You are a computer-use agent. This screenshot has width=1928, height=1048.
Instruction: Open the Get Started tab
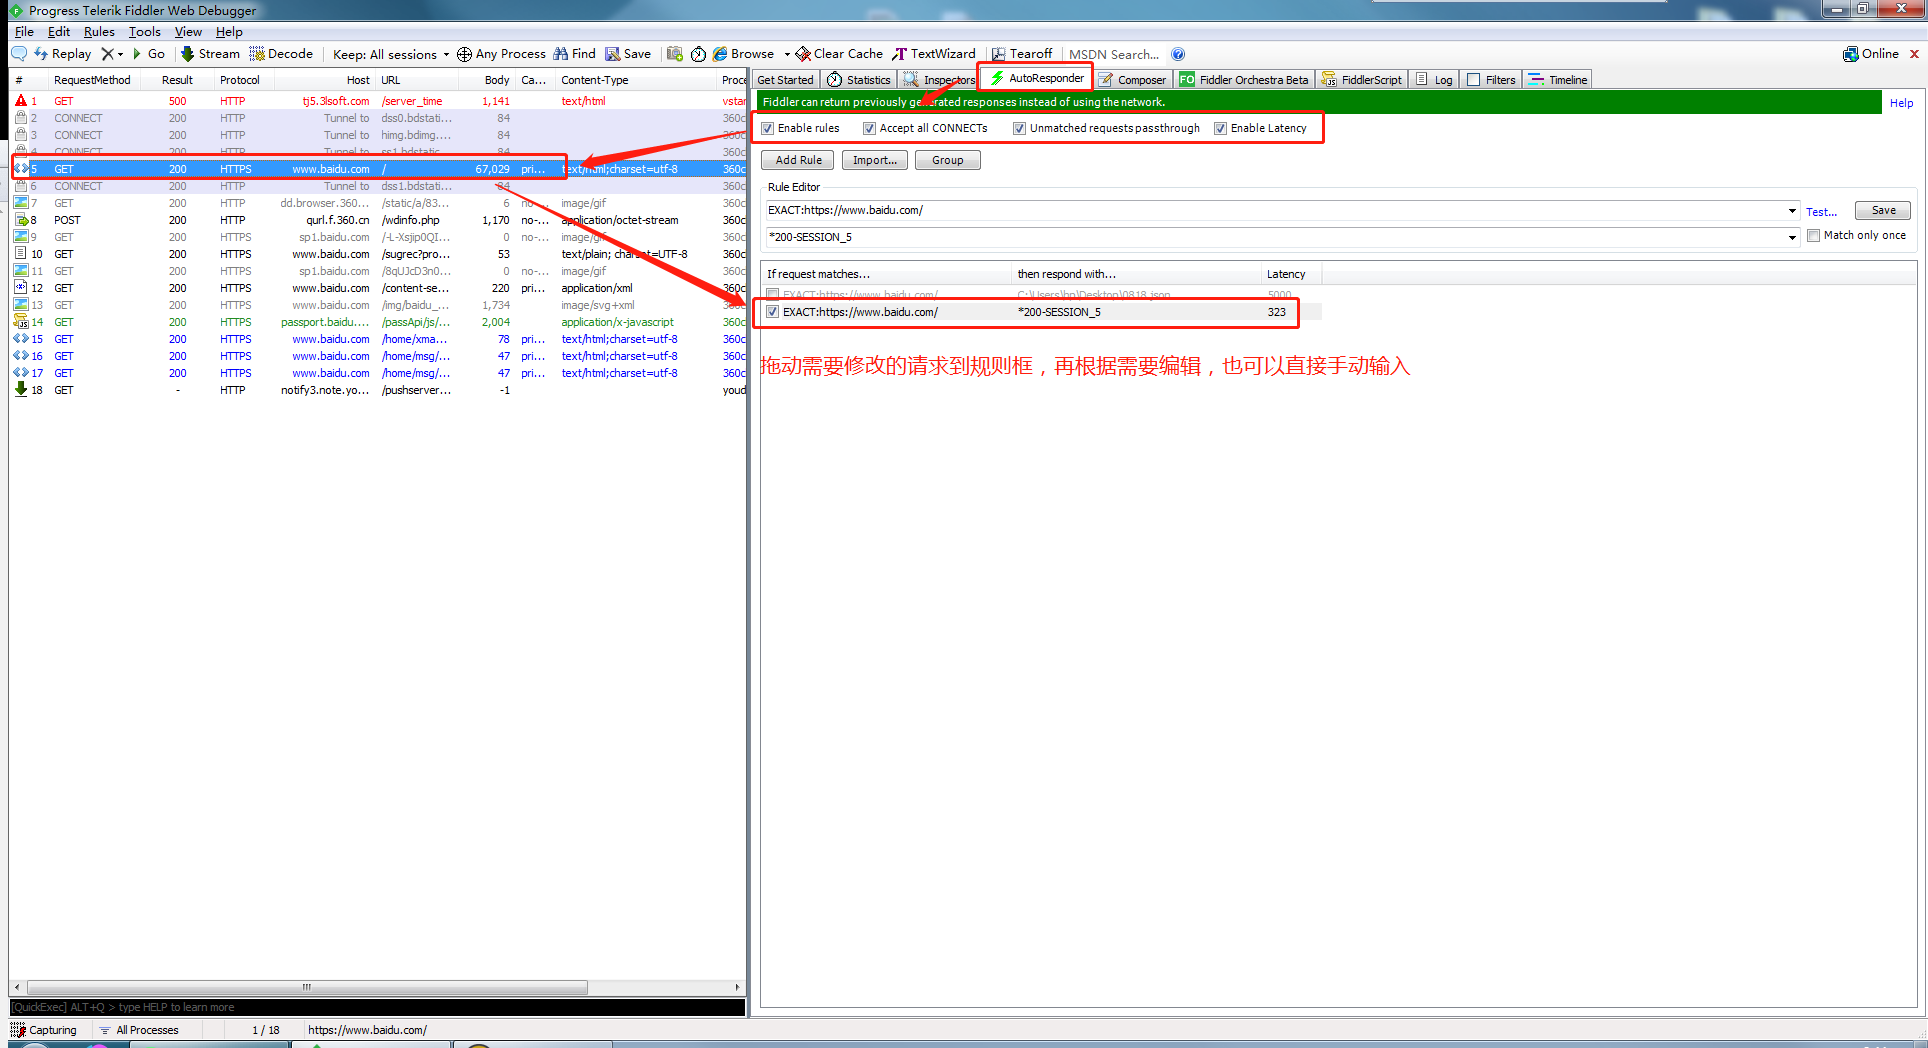785,80
